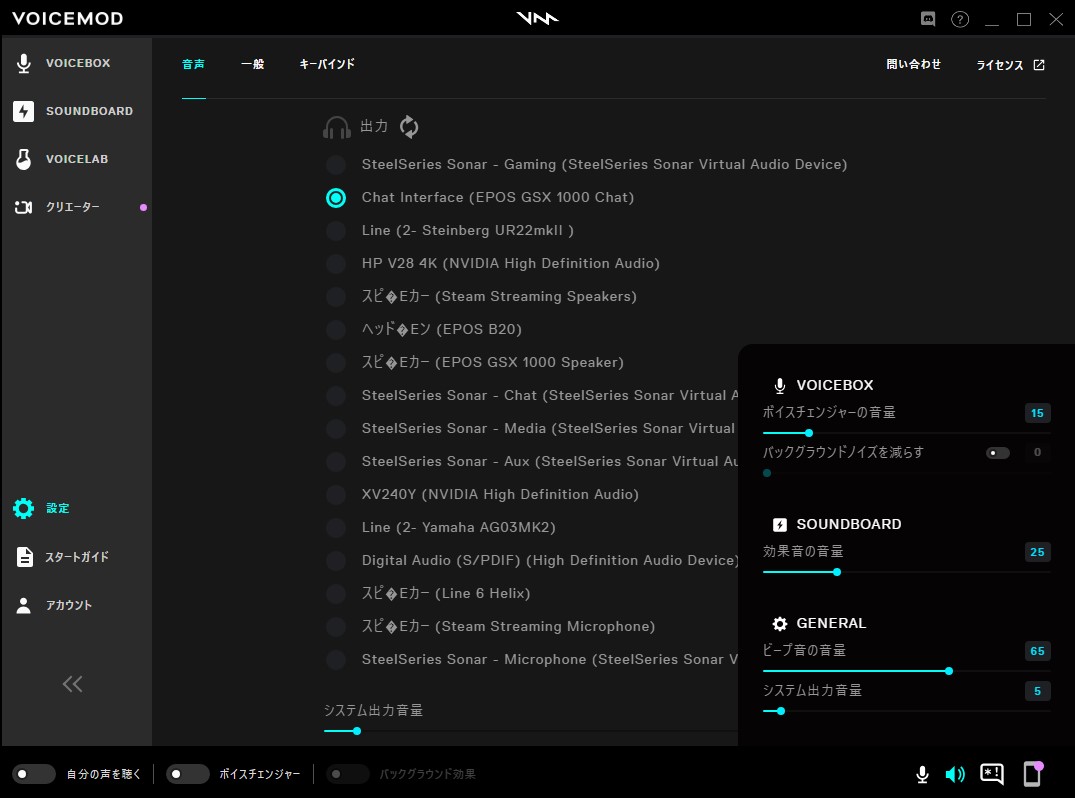Image resolution: width=1075 pixels, height=798 pixels.
Task: Click the 効果音の音量 value box showing 25
Action: click(1037, 553)
